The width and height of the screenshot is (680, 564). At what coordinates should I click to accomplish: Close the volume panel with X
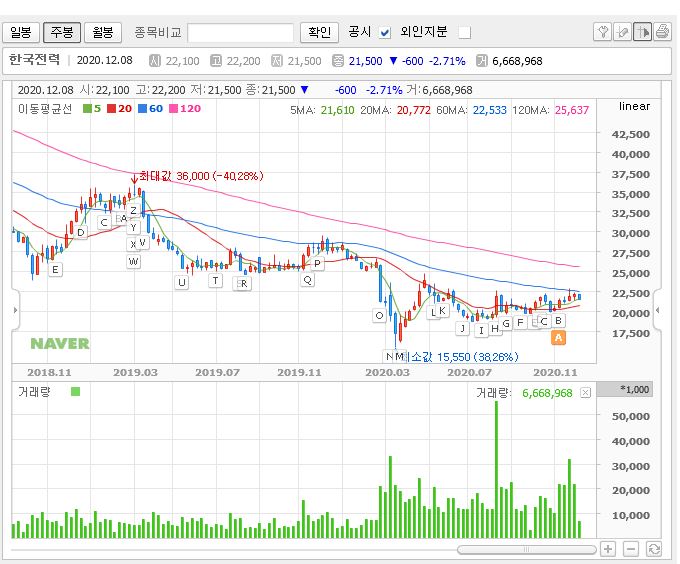(x=585, y=393)
